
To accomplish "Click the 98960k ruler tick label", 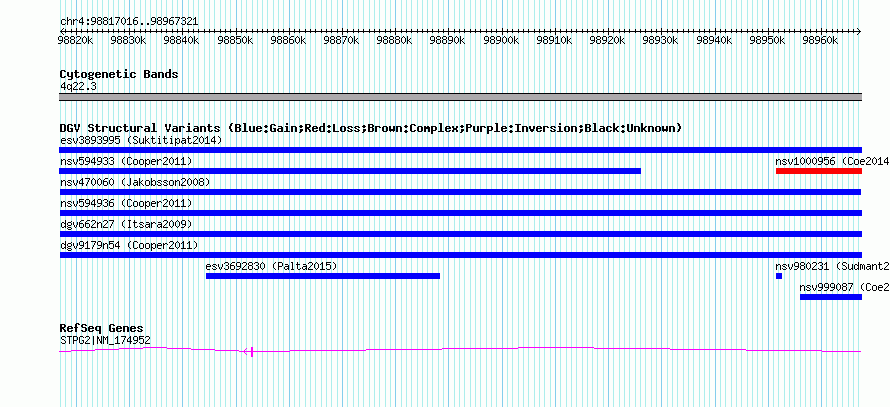I will pyautogui.click(x=821, y=40).
